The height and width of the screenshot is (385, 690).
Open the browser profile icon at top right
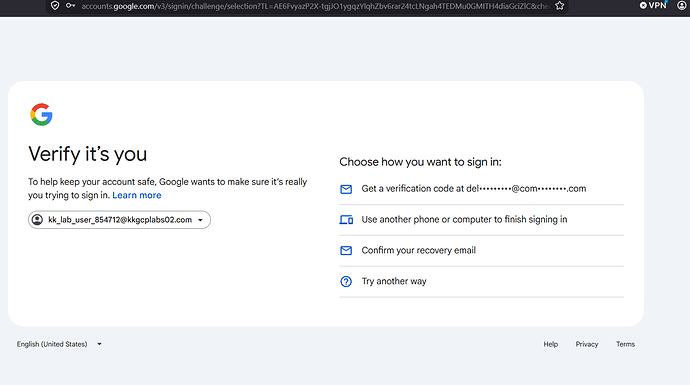(x=682, y=5)
